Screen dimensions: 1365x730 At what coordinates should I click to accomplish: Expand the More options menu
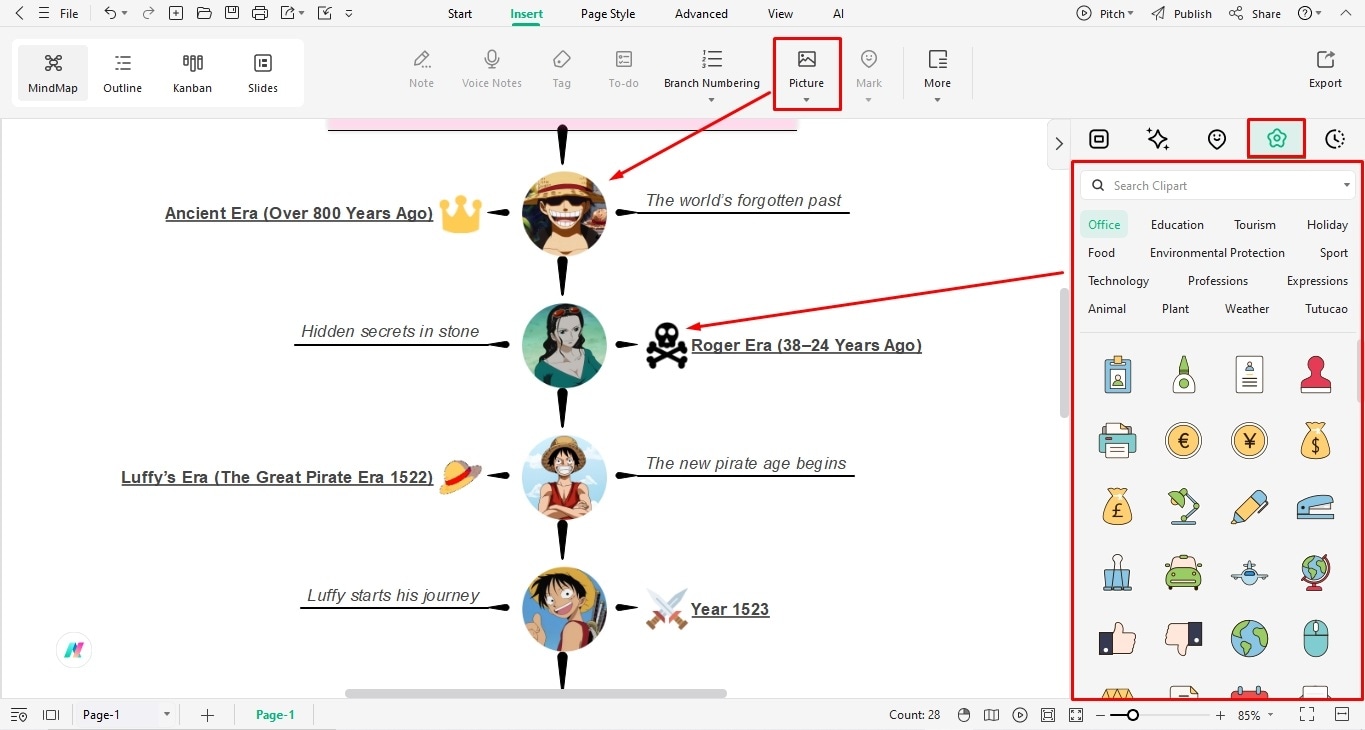click(937, 75)
